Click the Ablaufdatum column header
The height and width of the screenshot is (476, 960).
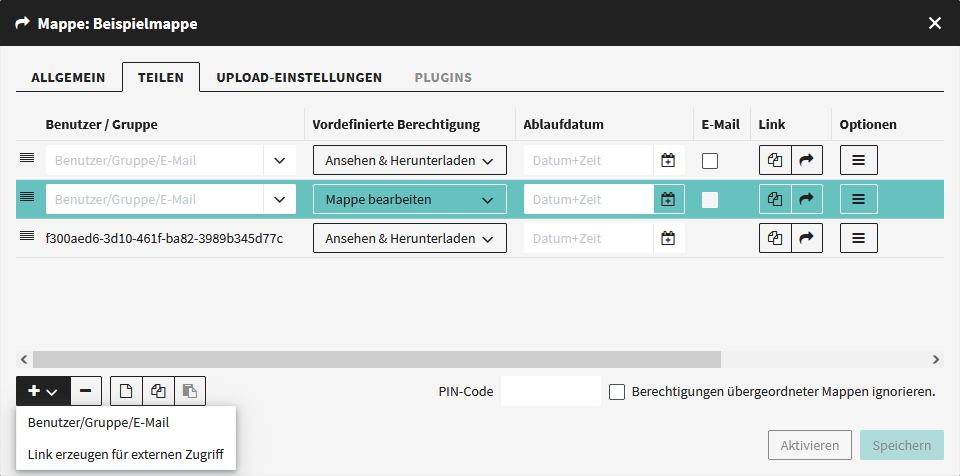[563, 124]
